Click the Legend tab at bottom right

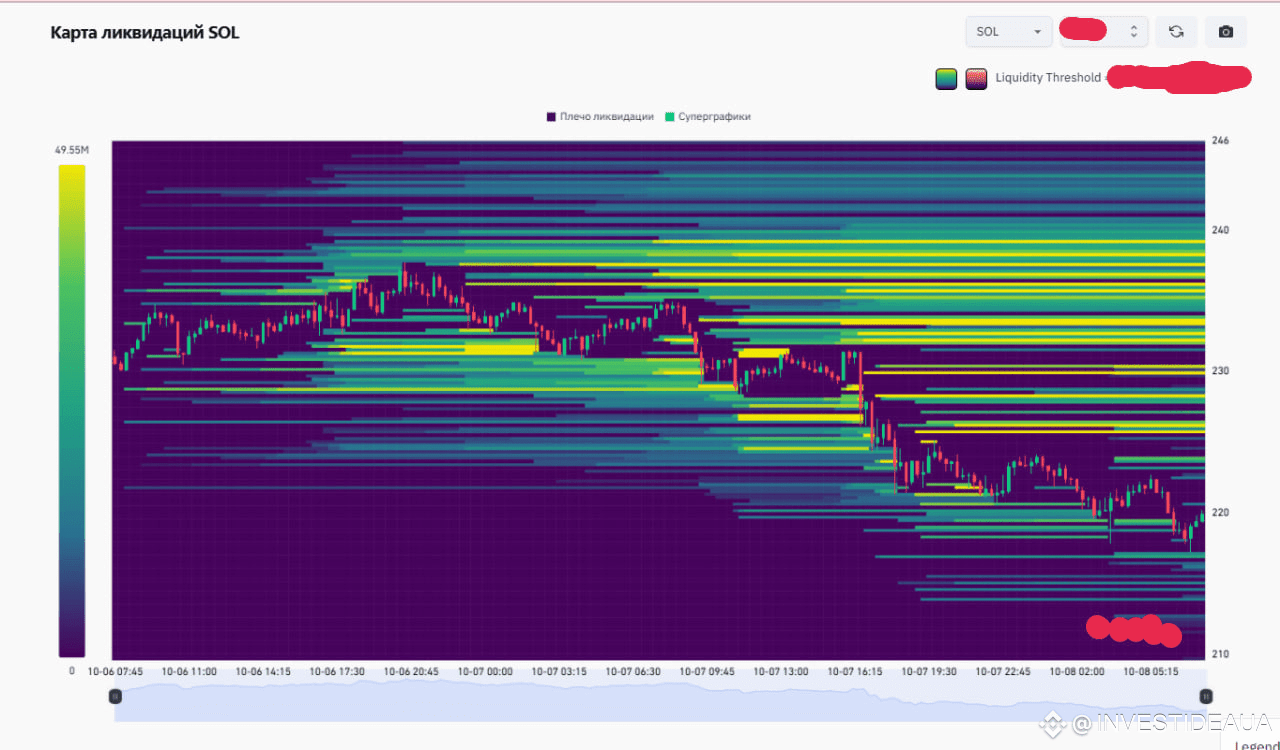point(1256,744)
